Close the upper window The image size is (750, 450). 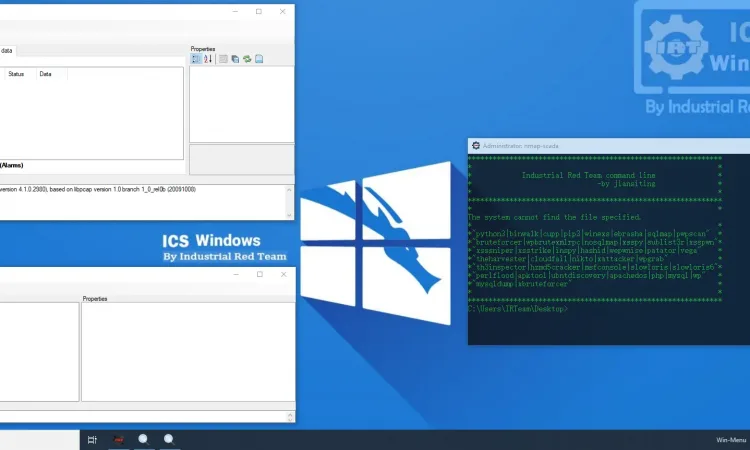pos(283,11)
